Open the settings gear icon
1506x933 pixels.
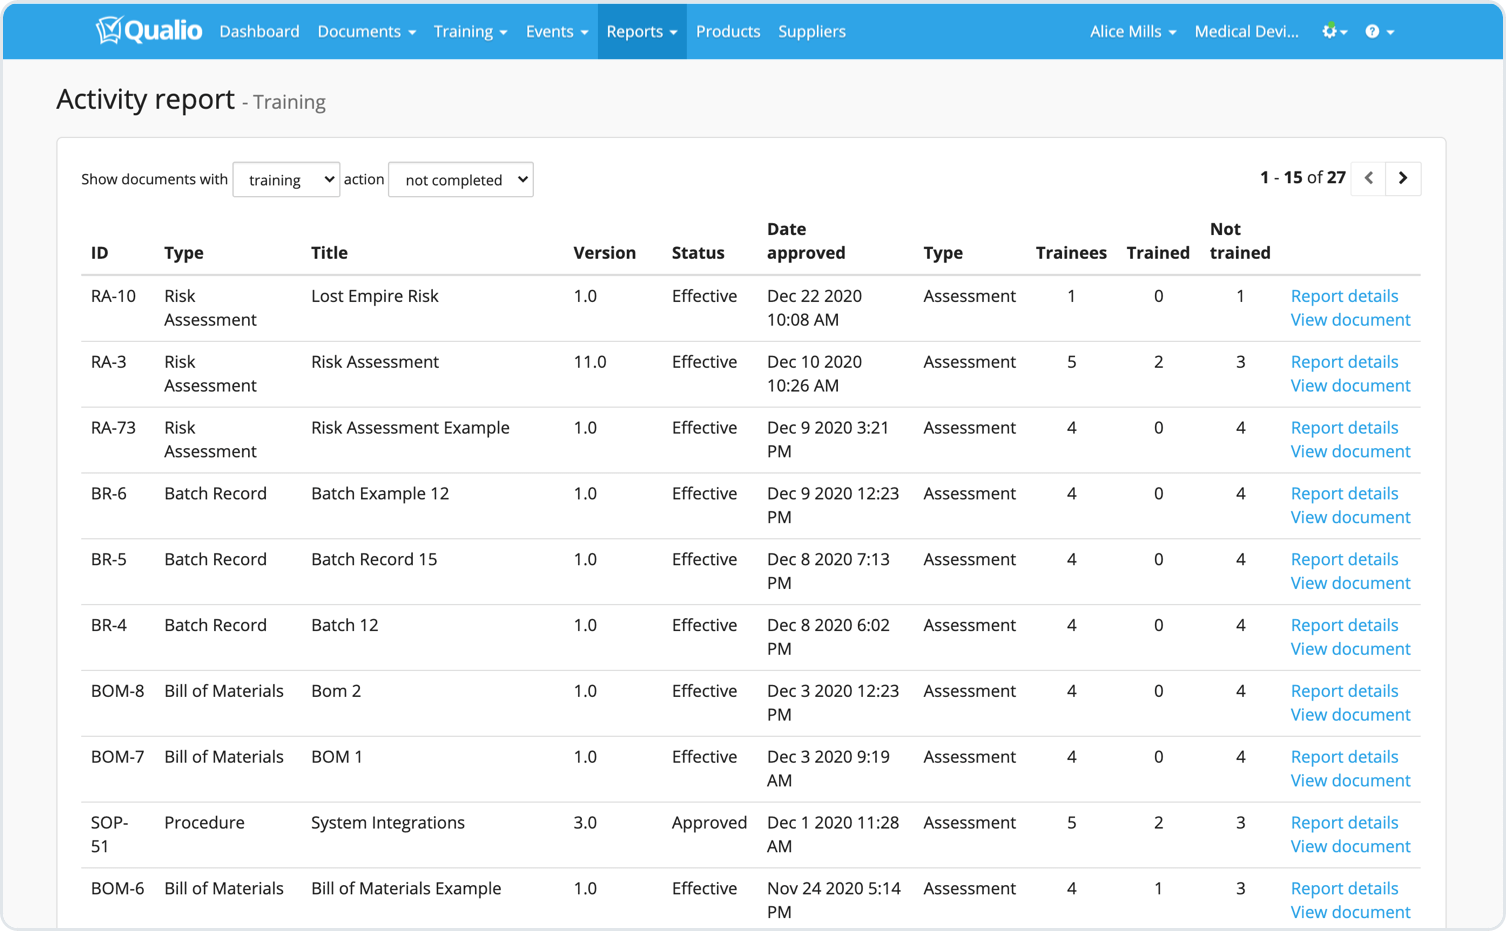pos(1329,31)
